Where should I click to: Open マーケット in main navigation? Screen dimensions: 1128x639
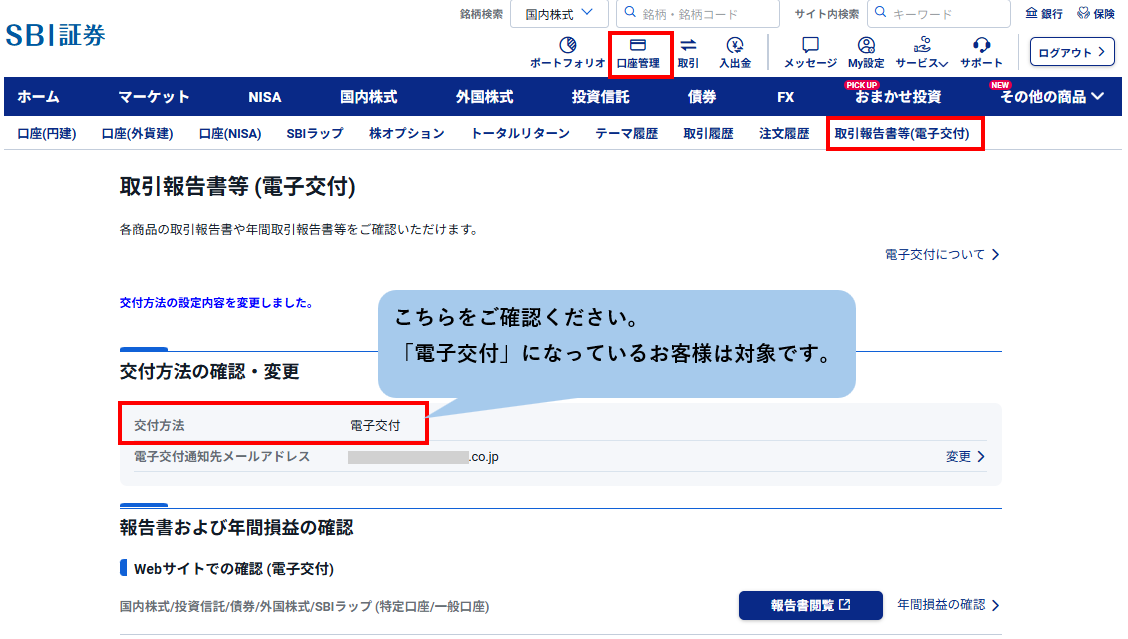pos(154,96)
